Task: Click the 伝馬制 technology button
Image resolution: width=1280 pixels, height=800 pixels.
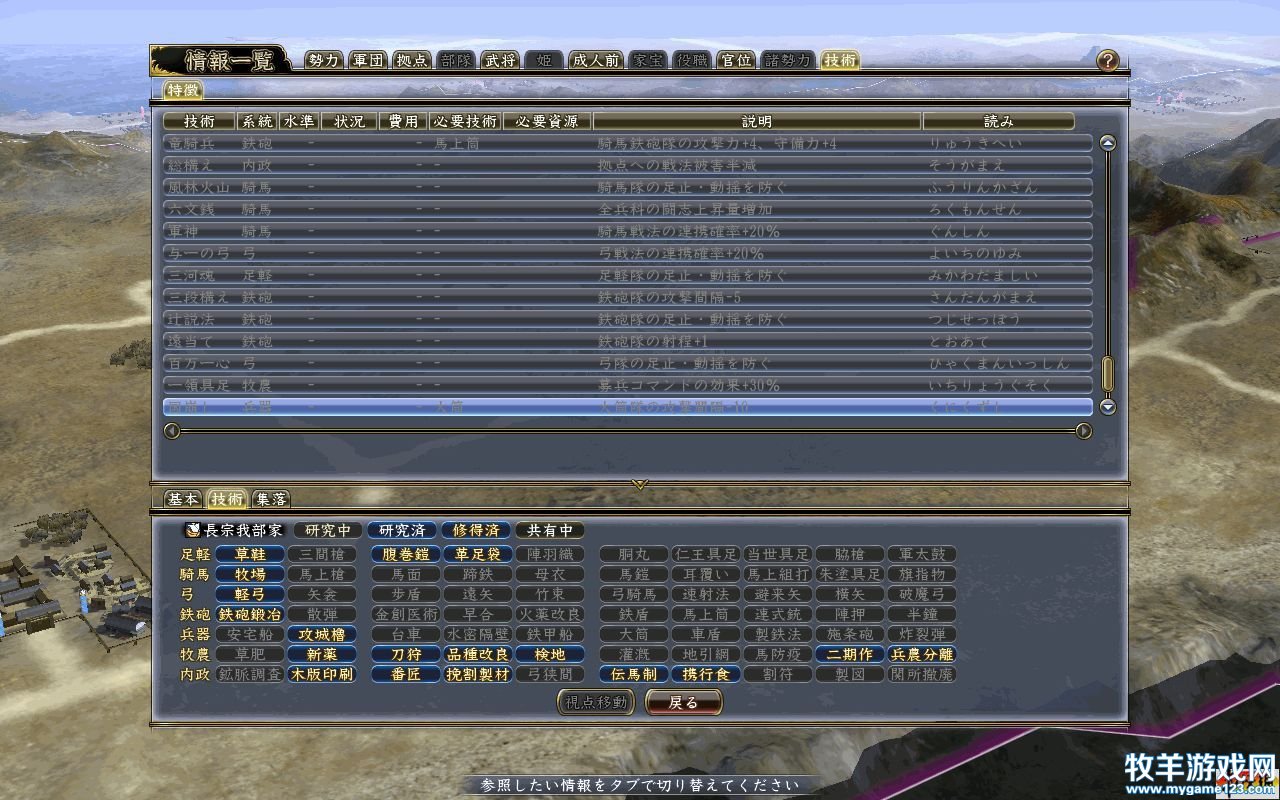Action: tap(634, 674)
